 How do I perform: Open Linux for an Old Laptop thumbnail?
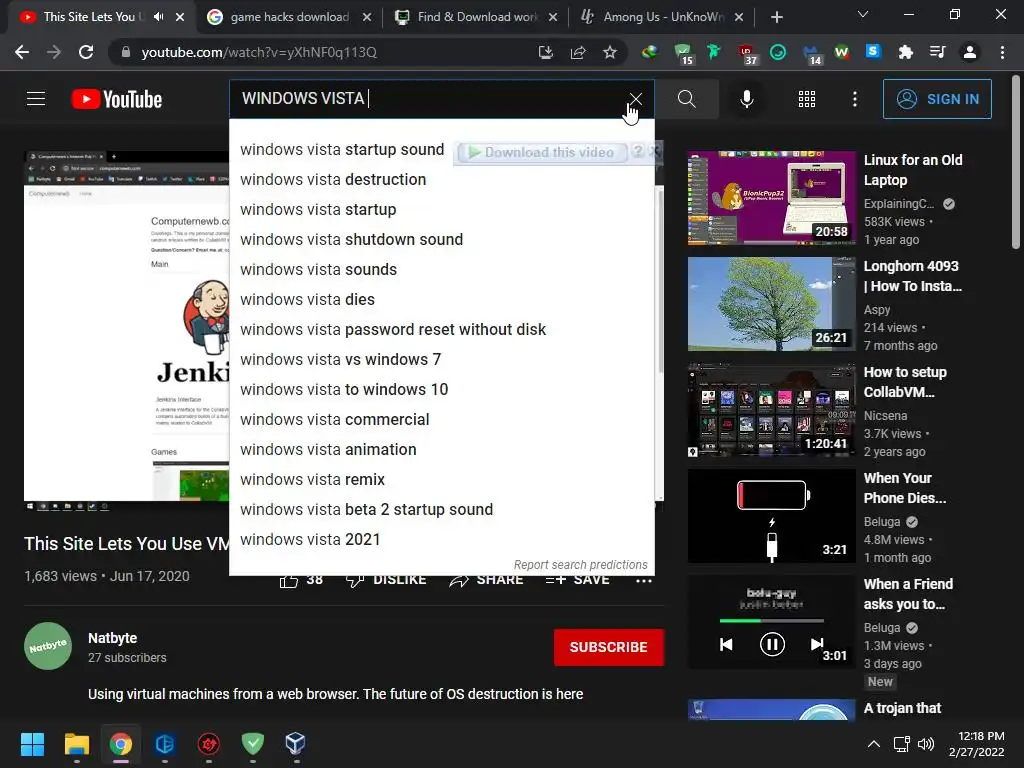(771, 198)
